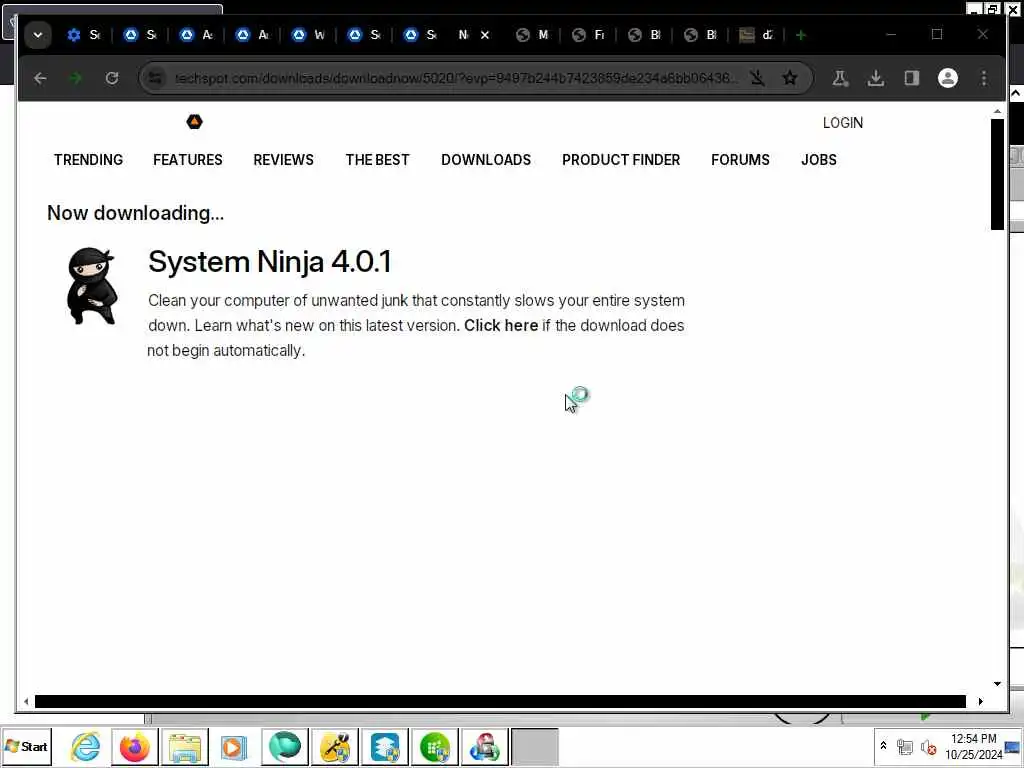Open the REVIEWS section
Viewport: 1024px width, 768px height.
pos(283,160)
